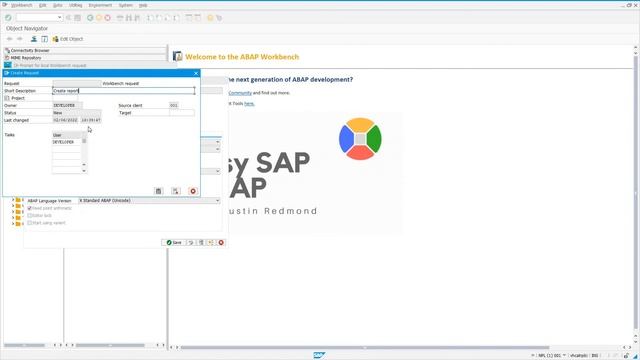Click the Customize Local Layout icon
Image resolution: width=640 pixels, height=360 pixels.
(x=219, y=18)
